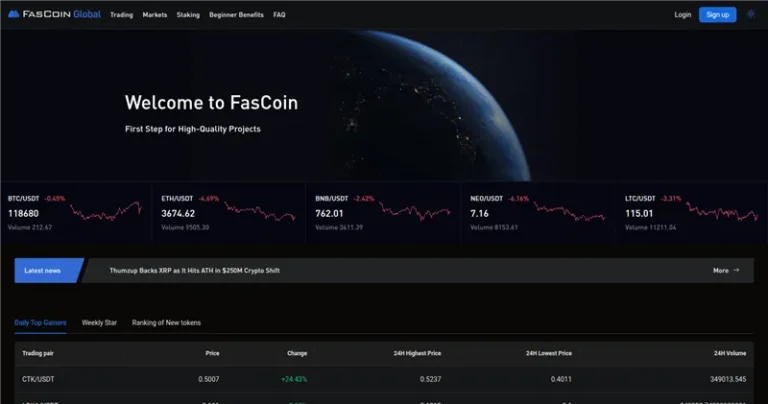Click the More arrow for news

(726, 270)
